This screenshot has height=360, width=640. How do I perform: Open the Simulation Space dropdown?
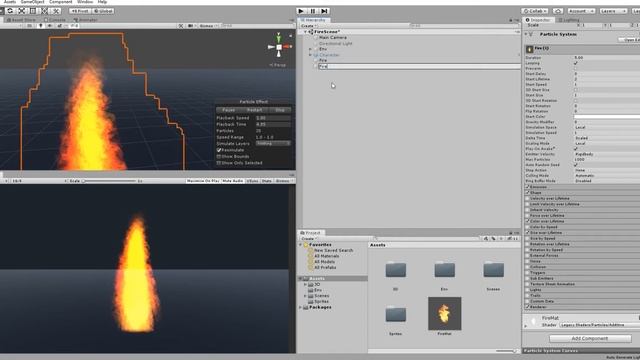click(x=607, y=127)
